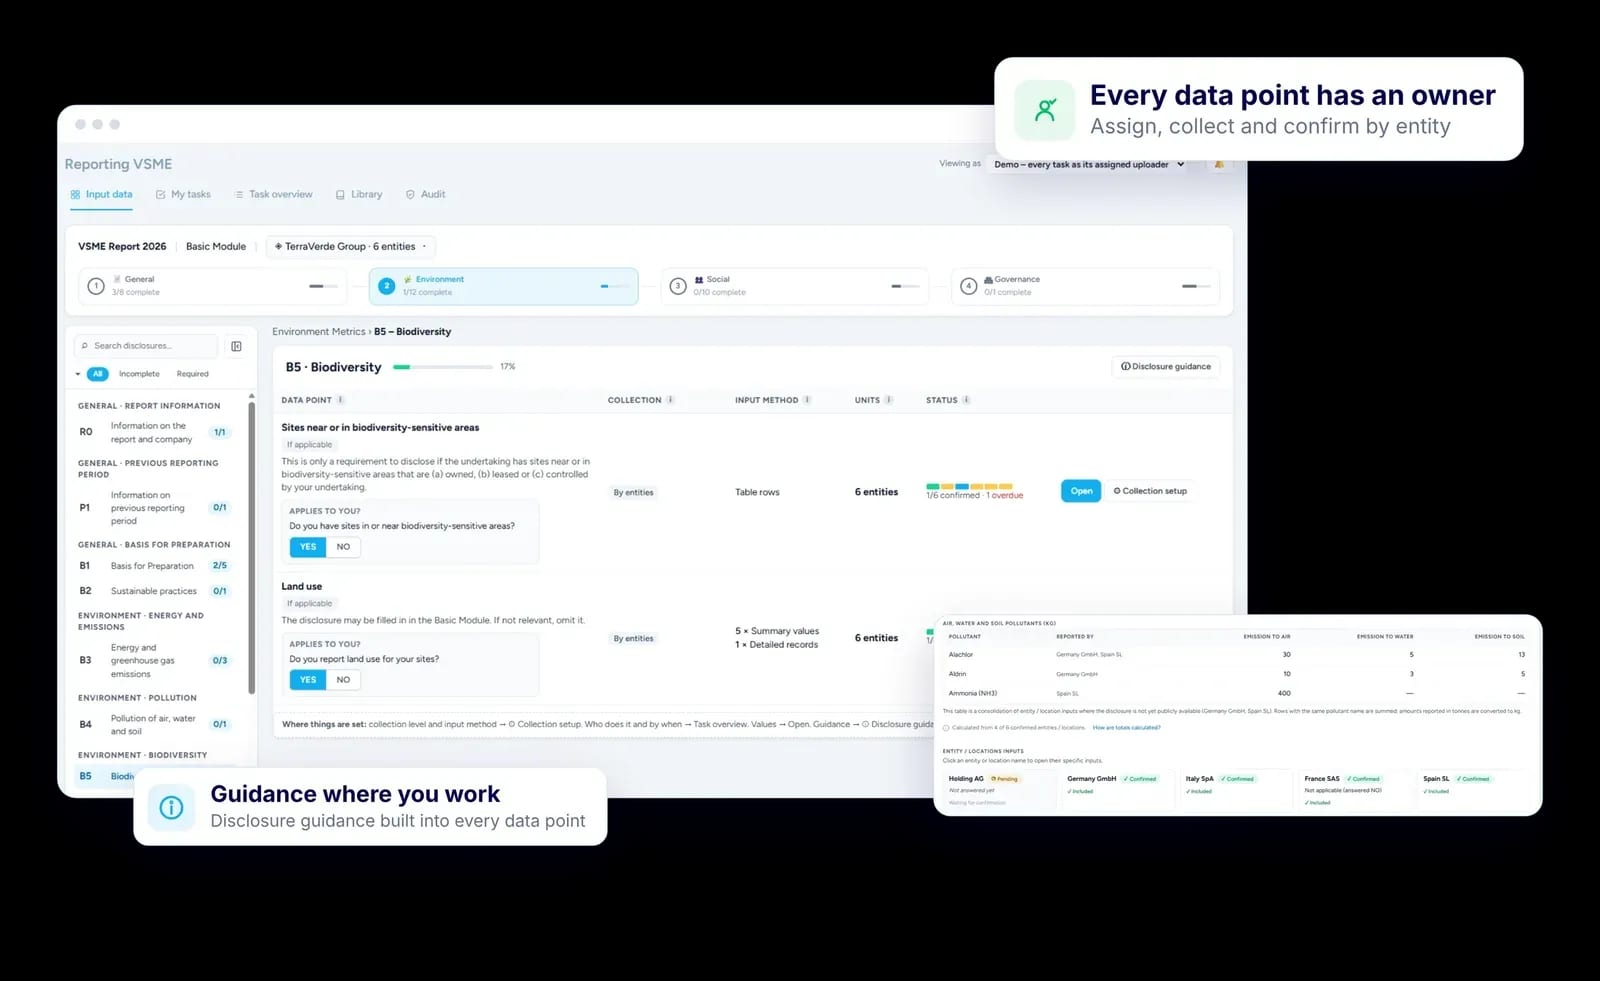Click the notification bell icon
The height and width of the screenshot is (981, 1600).
point(1219,164)
